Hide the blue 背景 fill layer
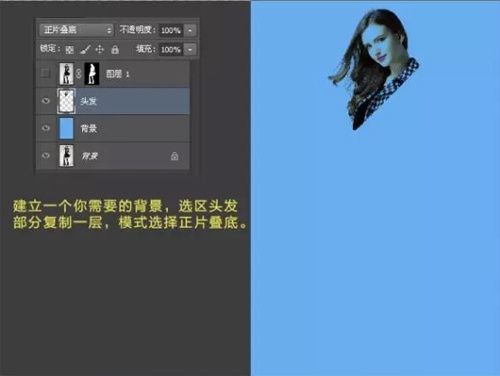The width and height of the screenshot is (500, 376). (46, 128)
